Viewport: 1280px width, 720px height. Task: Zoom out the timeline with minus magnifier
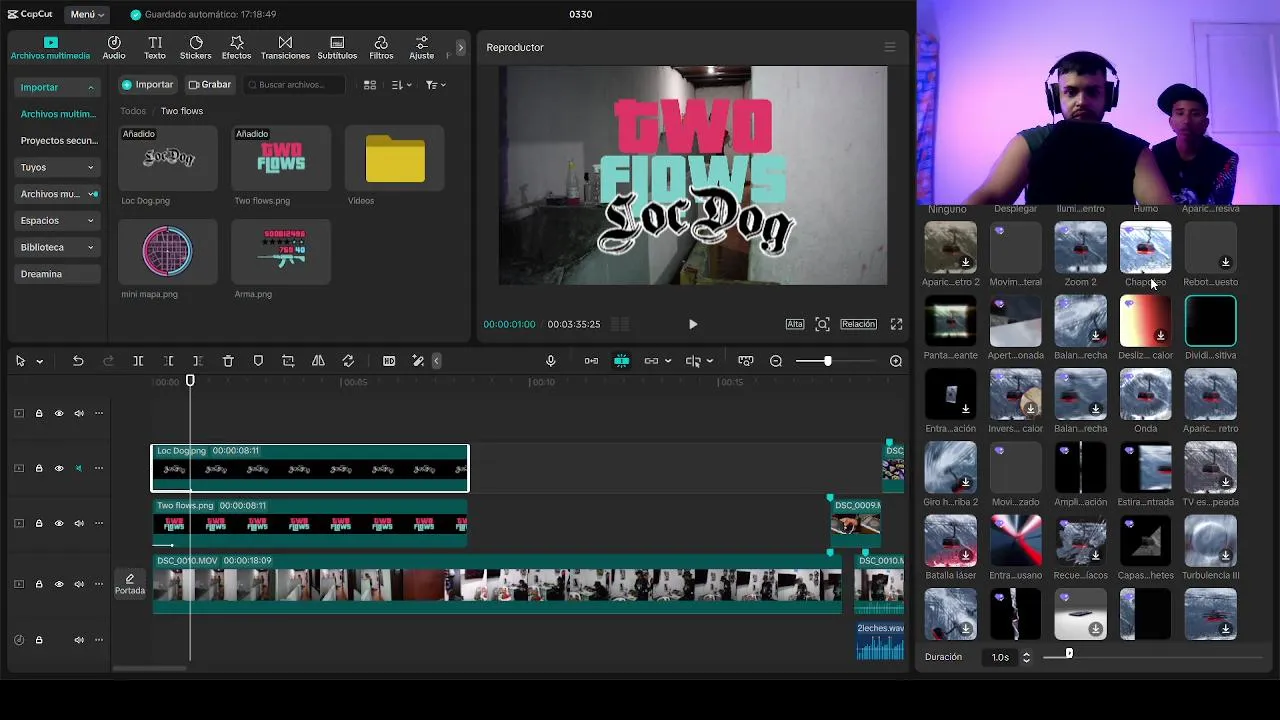(x=776, y=361)
